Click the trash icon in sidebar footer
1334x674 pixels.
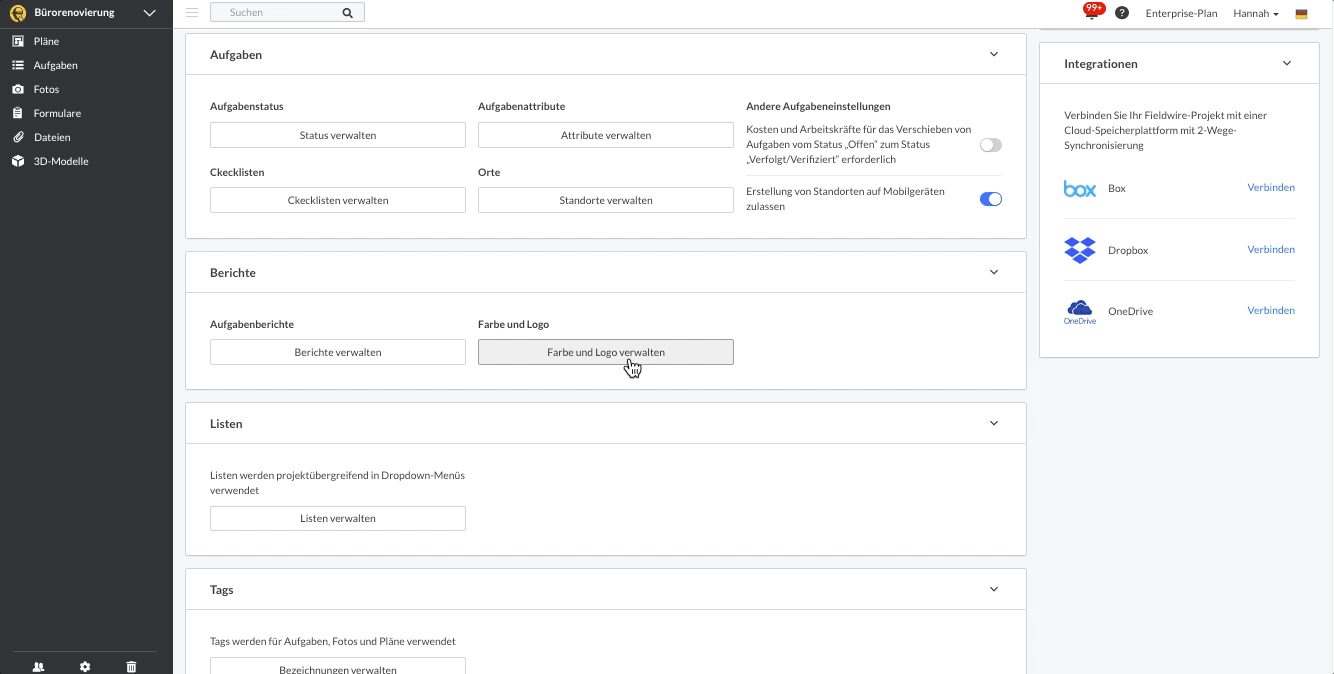131,666
